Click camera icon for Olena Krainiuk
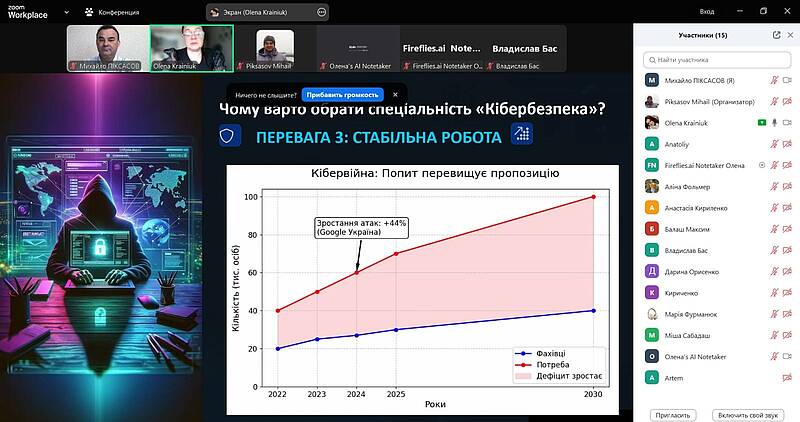Image resolution: width=800 pixels, height=422 pixels. click(787, 122)
